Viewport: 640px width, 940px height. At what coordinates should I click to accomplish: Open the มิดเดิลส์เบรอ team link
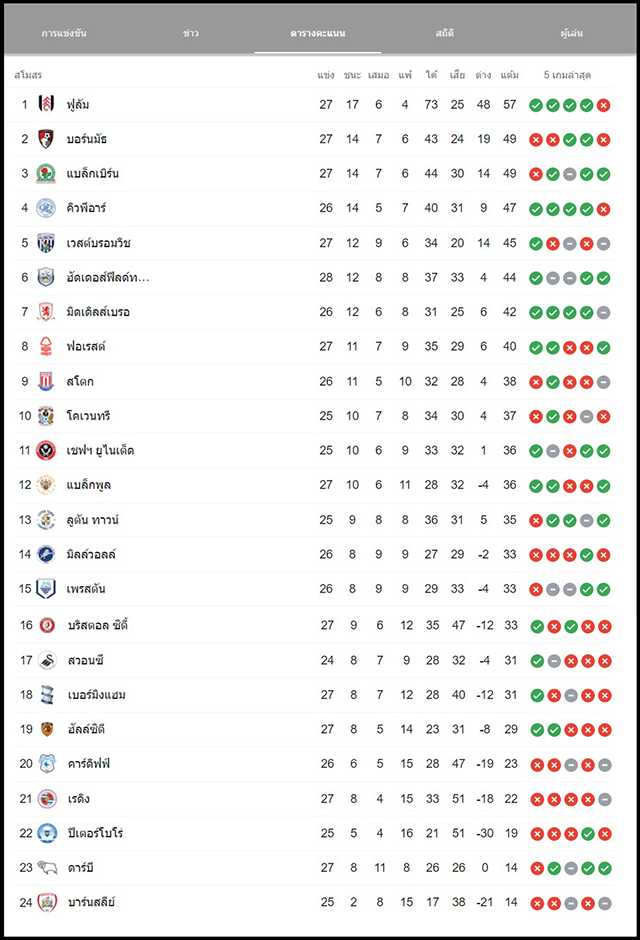click(x=98, y=312)
